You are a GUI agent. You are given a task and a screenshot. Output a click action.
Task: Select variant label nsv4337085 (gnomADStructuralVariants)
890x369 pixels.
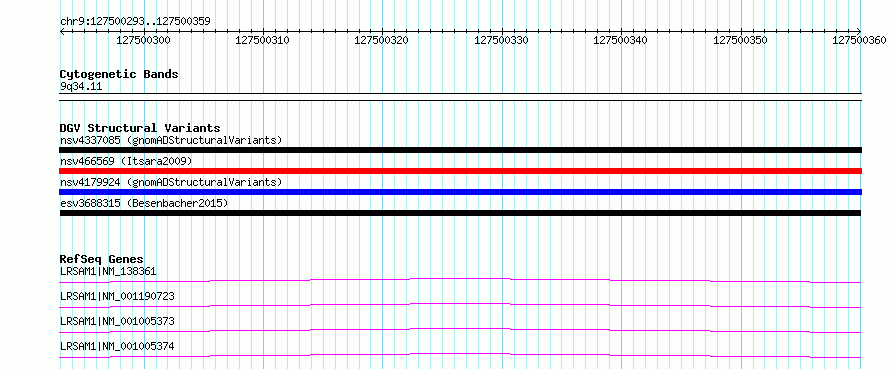coord(171,140)
